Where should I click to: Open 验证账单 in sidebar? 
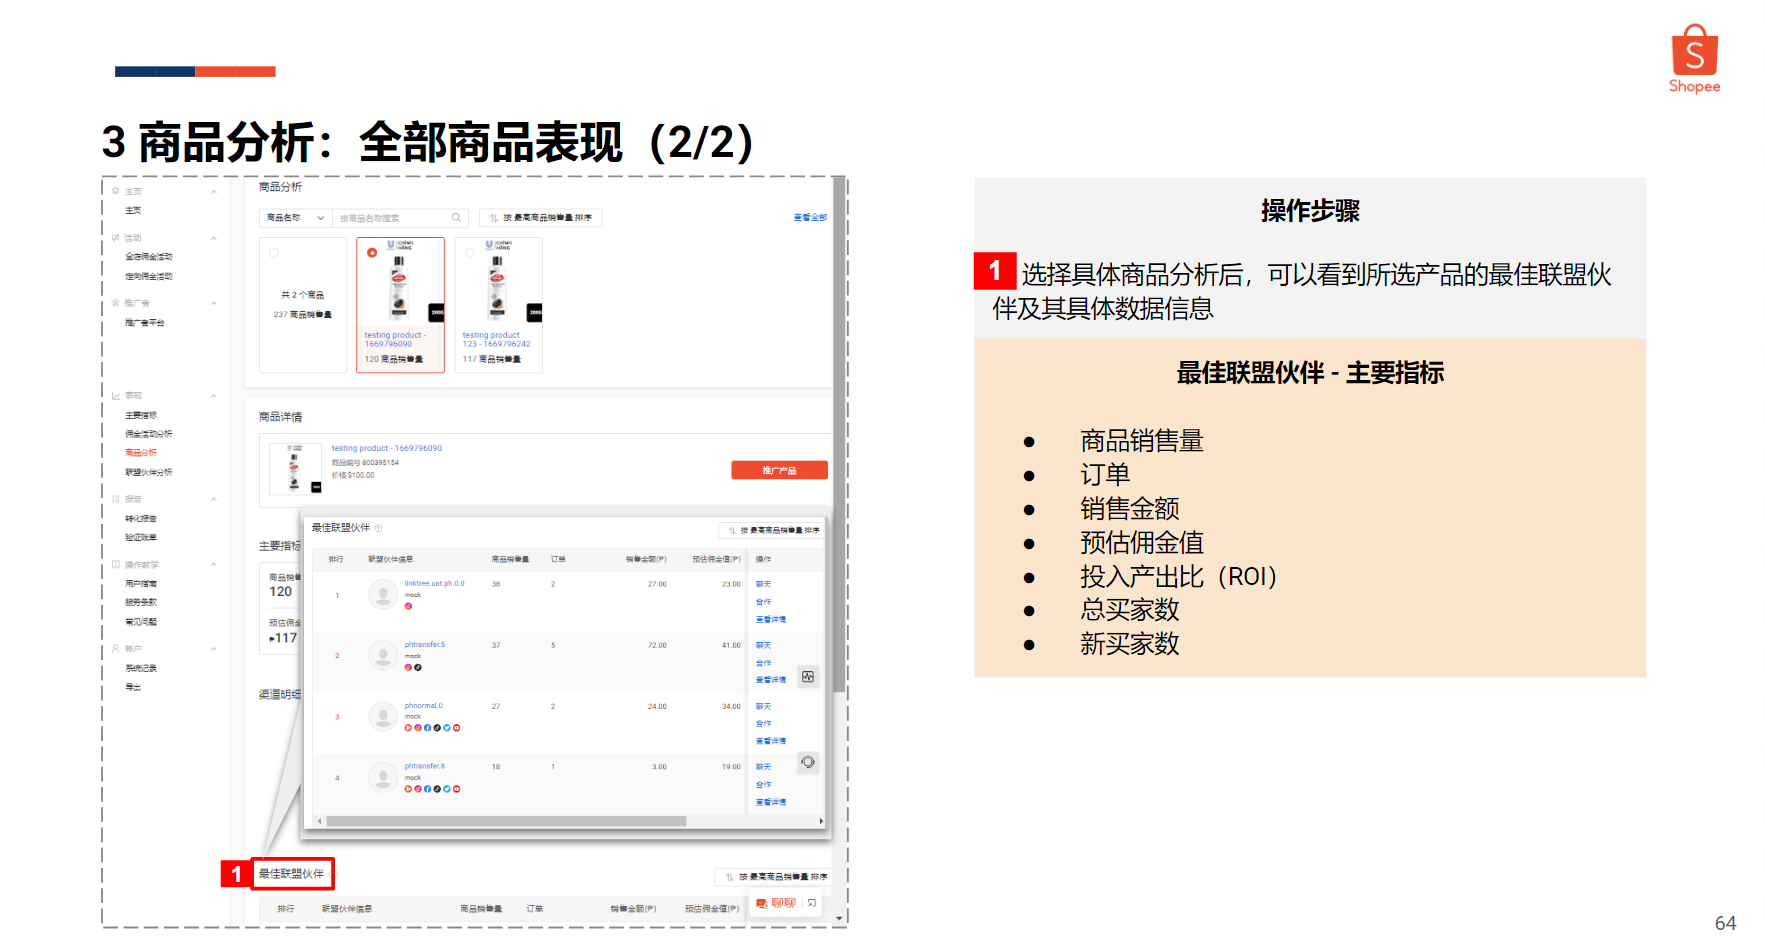pyautogui.click(x=141, y=537)
